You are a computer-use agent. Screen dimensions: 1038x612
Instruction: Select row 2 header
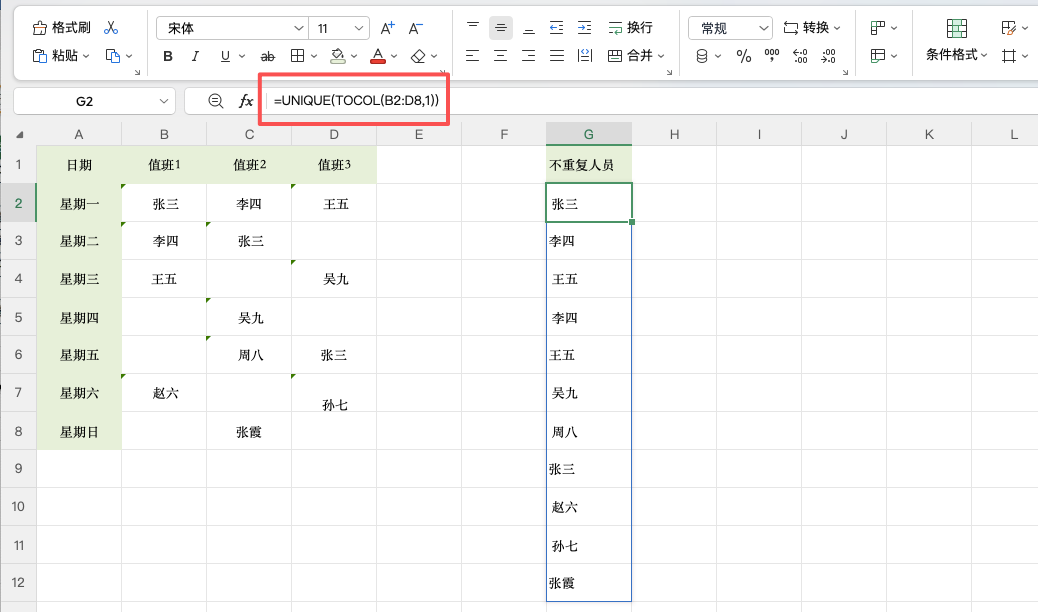[x=19, y=203]
